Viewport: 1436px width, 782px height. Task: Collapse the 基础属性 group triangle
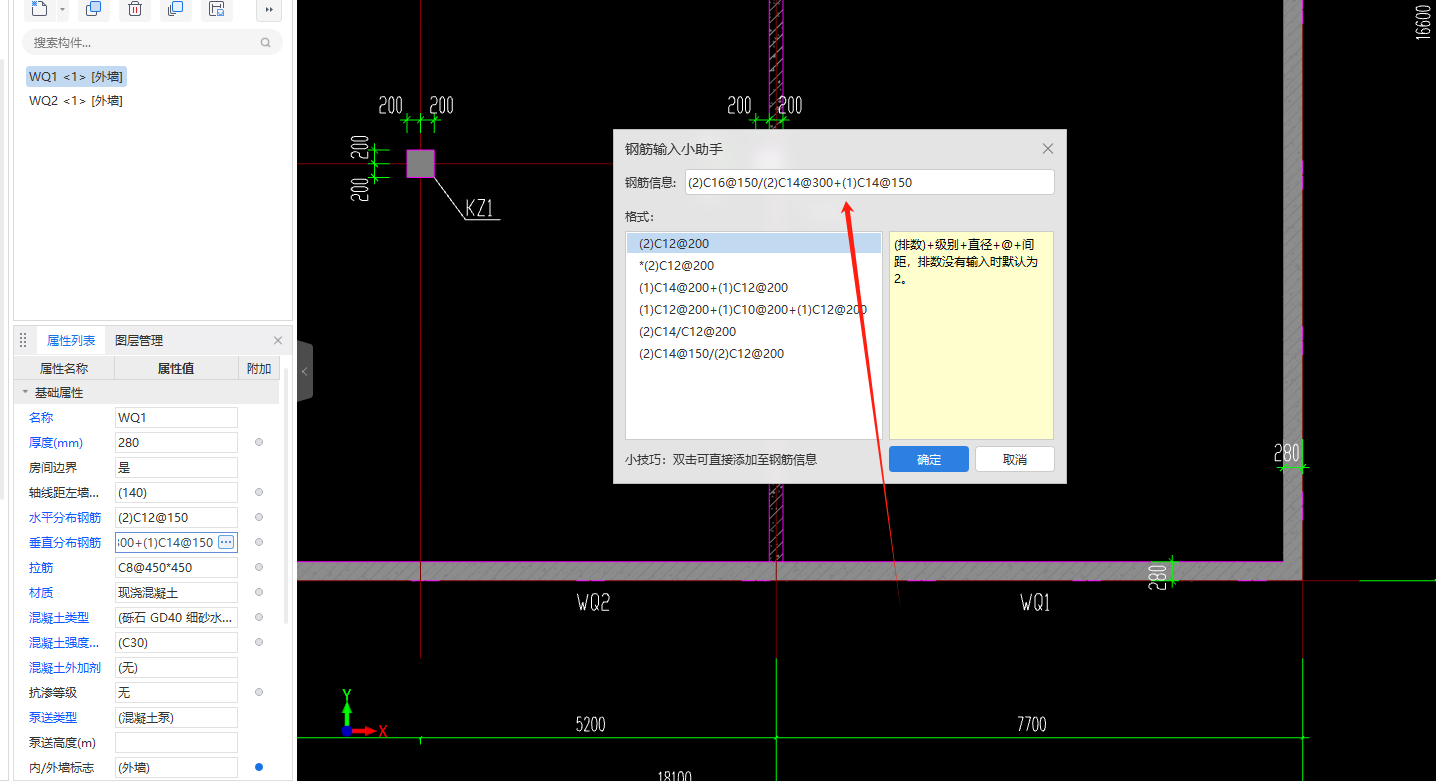tap(25, 393)
